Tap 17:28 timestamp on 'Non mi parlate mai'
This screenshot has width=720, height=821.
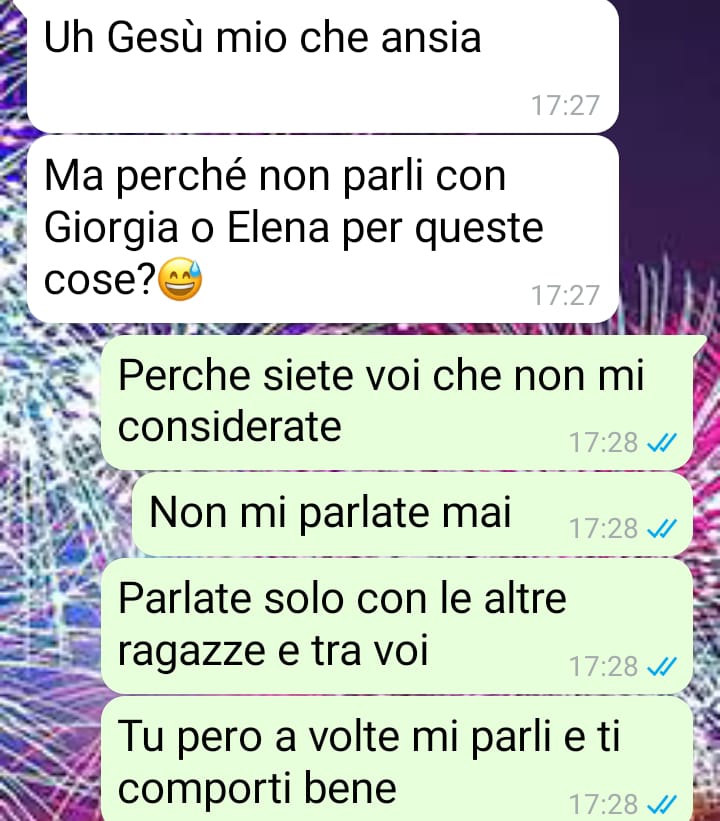[603, 529]
